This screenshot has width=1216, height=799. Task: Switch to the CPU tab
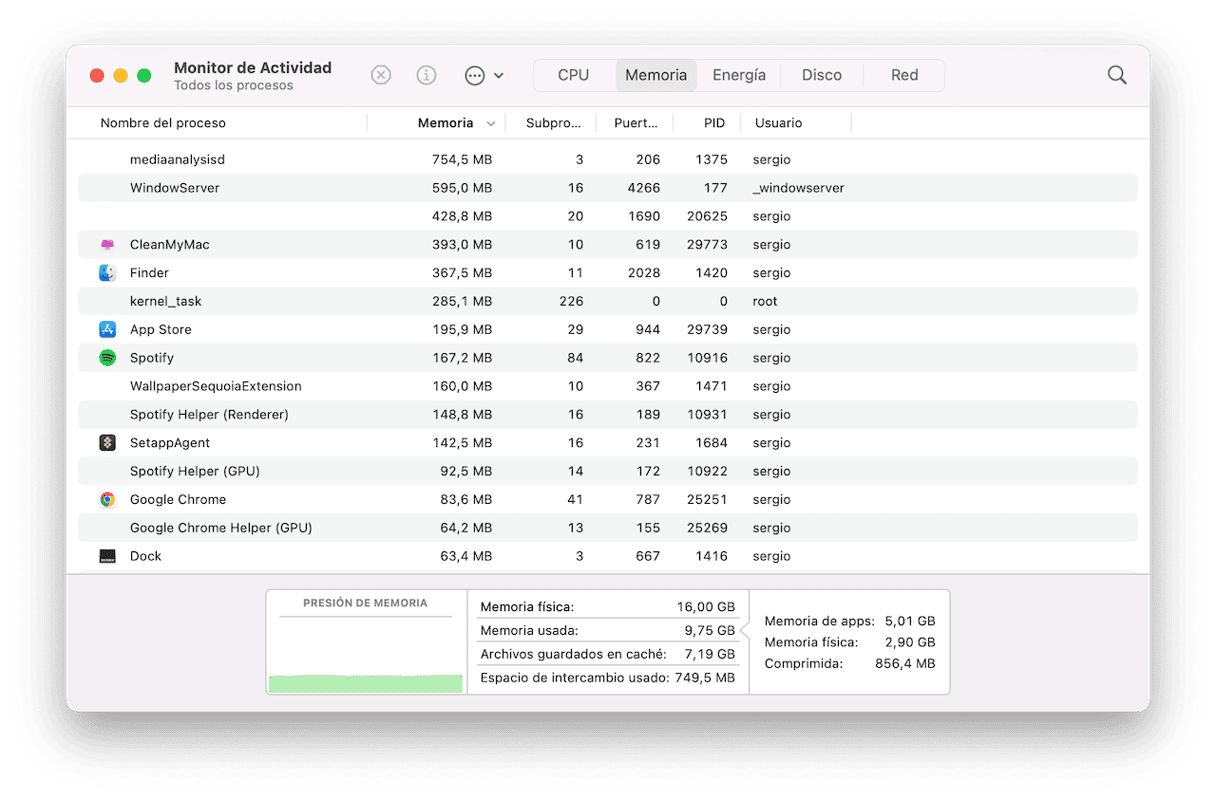(573, 75)
